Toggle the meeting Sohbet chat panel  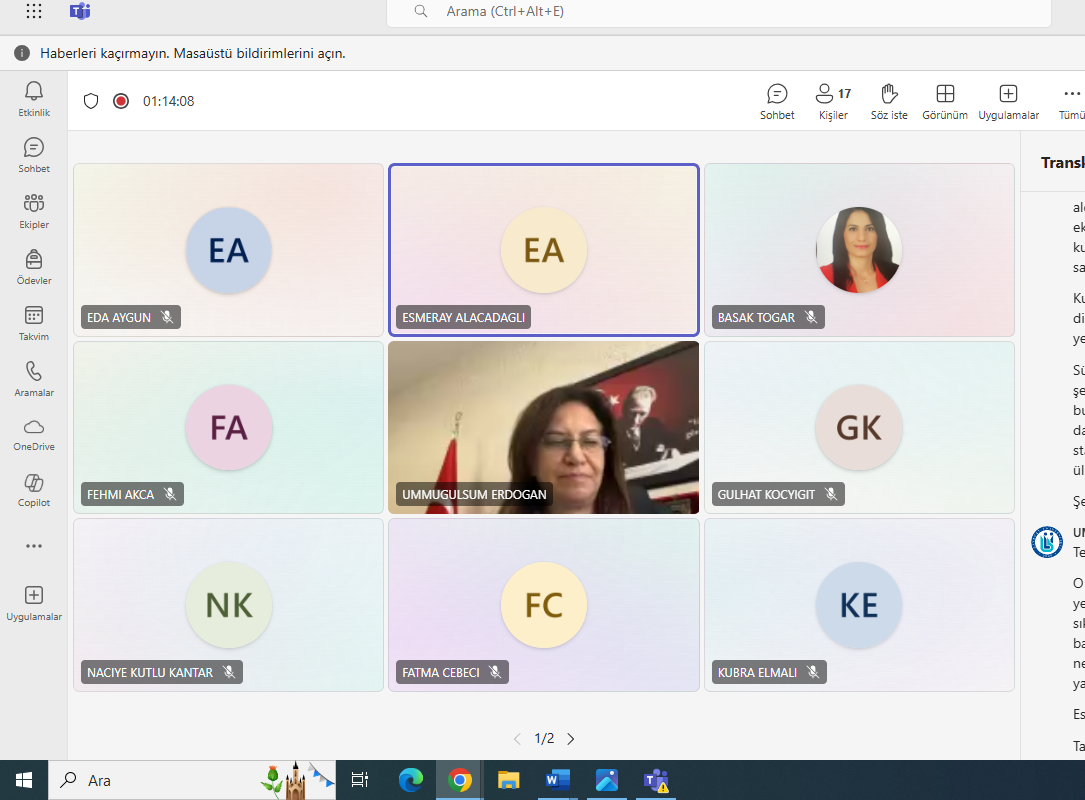(x=777, y=101)
